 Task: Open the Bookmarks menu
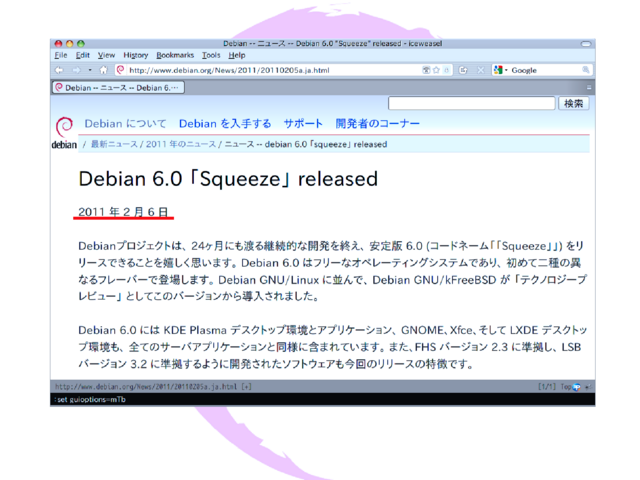175,55
